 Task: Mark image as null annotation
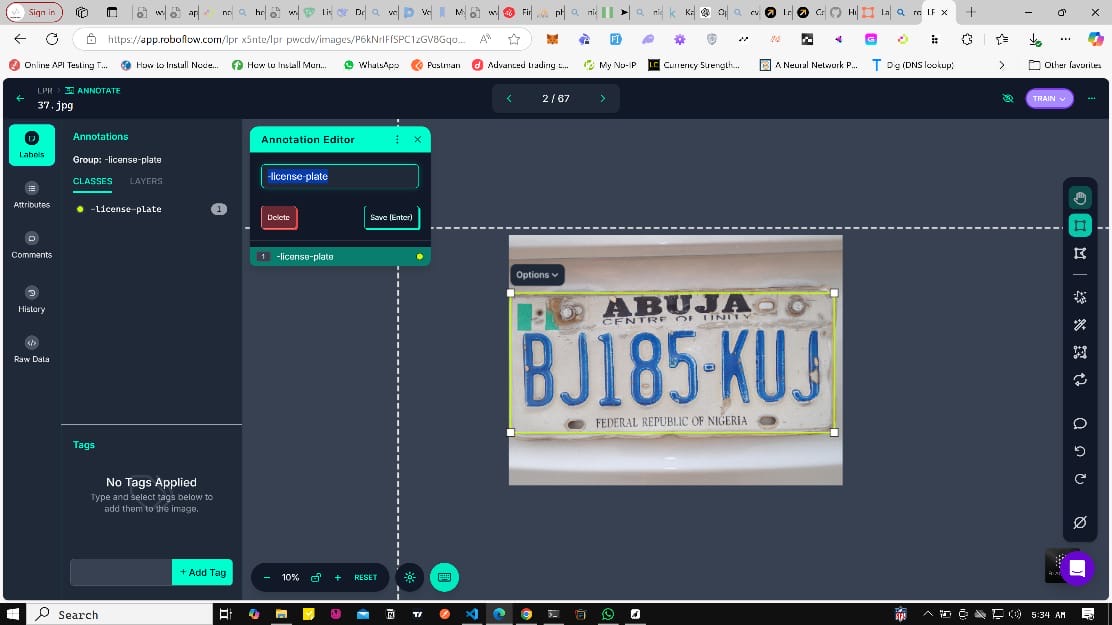click(x=1080, y=522)
